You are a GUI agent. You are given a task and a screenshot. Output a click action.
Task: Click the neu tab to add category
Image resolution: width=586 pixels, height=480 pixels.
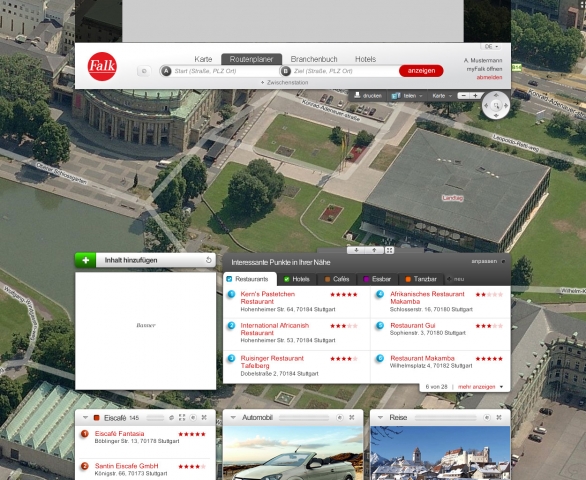click(456, 279)
